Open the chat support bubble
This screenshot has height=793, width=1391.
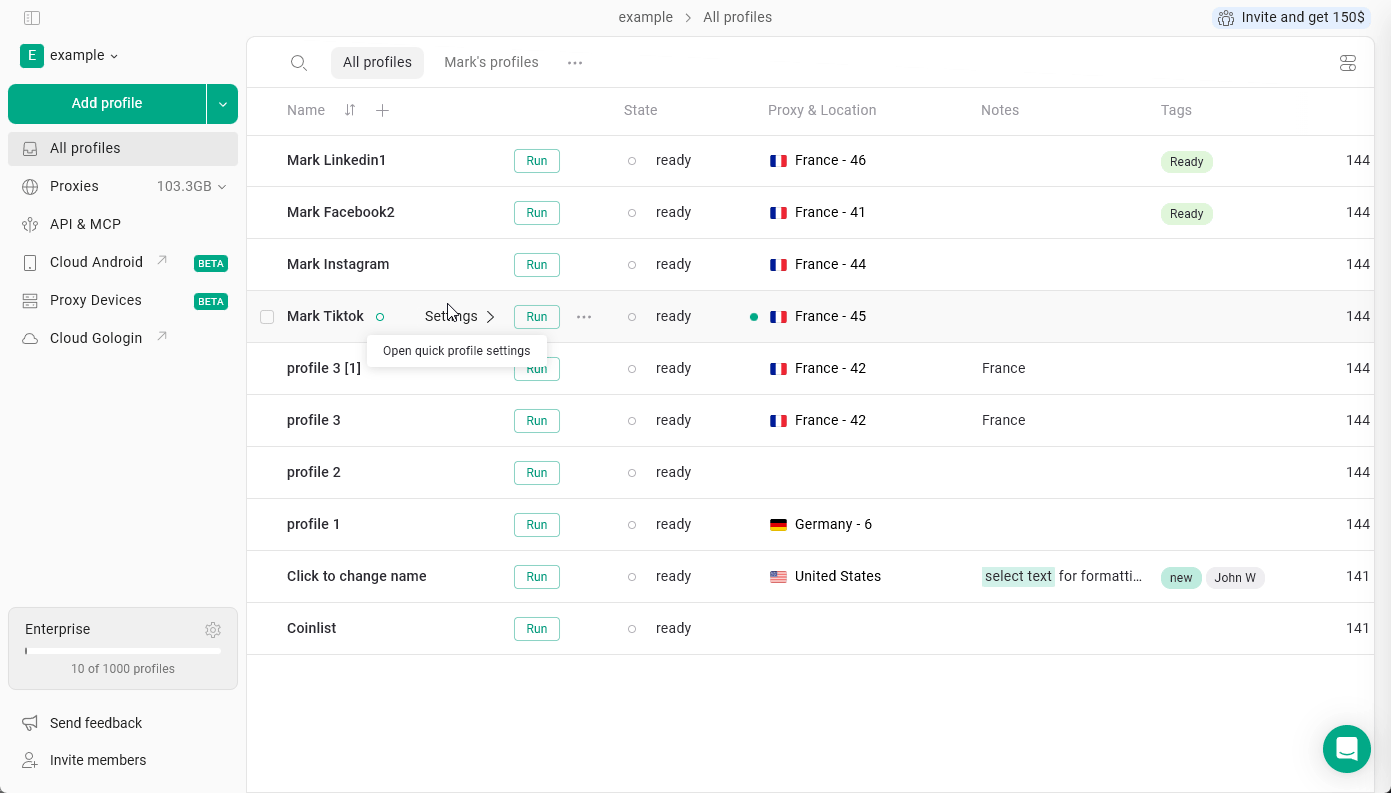pyautogui.click(x=1347, y=749)
